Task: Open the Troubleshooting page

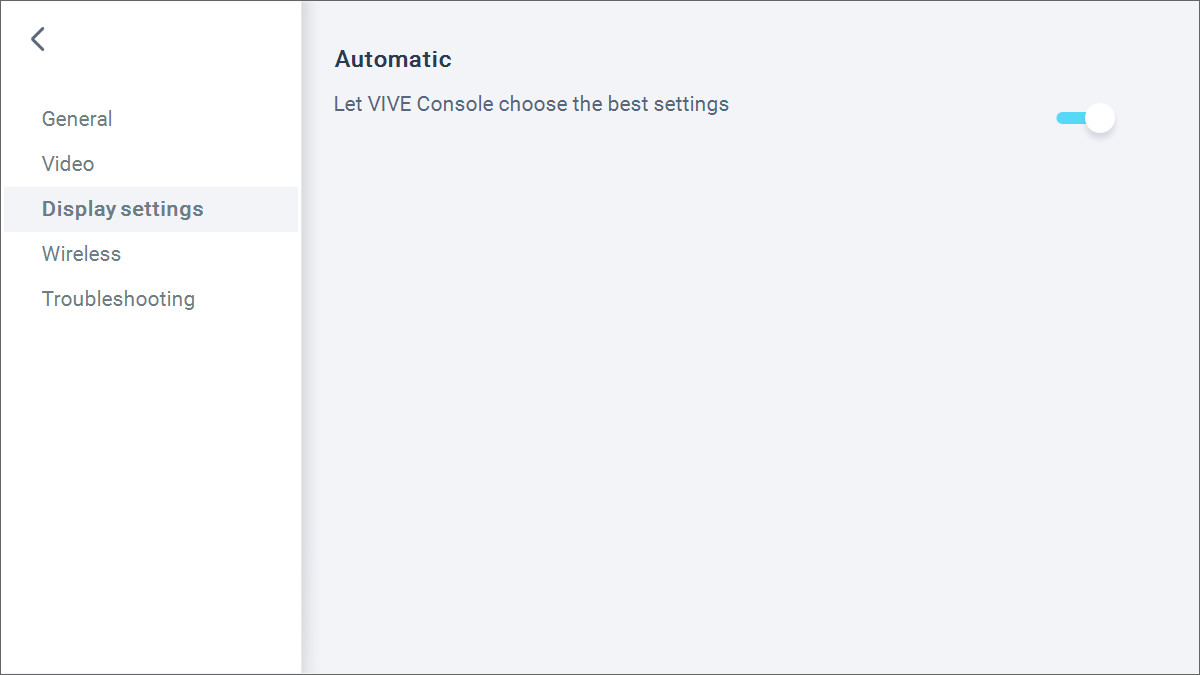Action: pyautogui.click(x=118, y=299)
